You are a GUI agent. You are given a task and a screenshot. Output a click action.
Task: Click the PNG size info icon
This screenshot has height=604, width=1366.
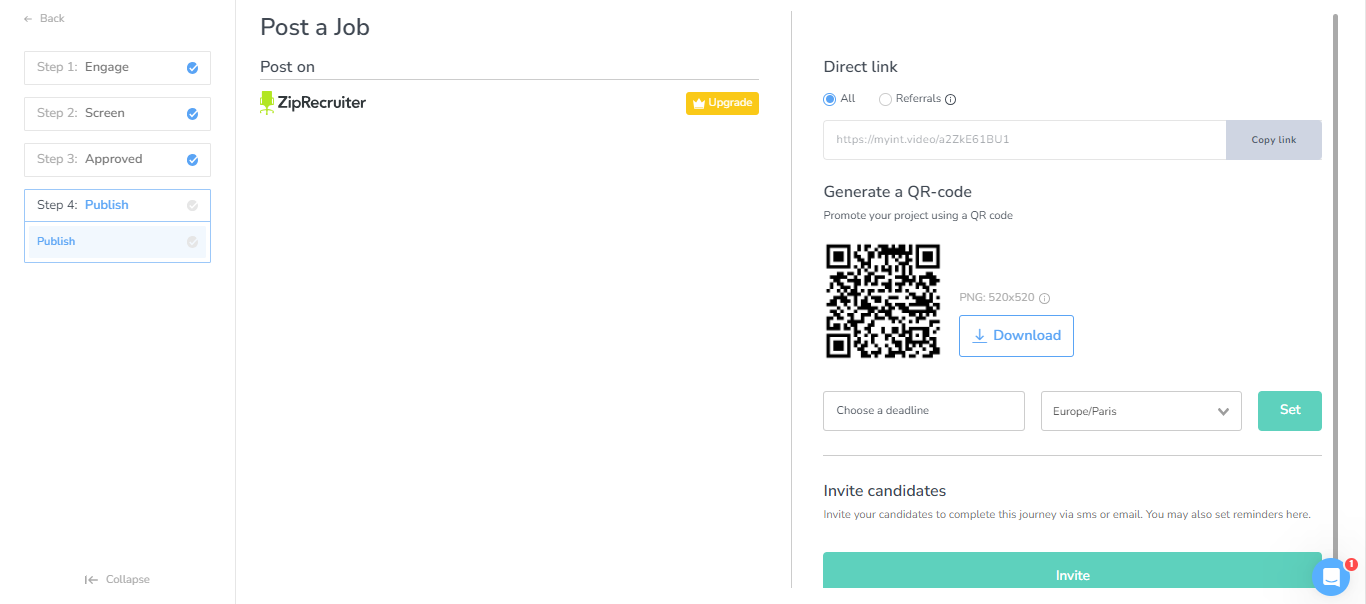click(x=1044, y=298)
